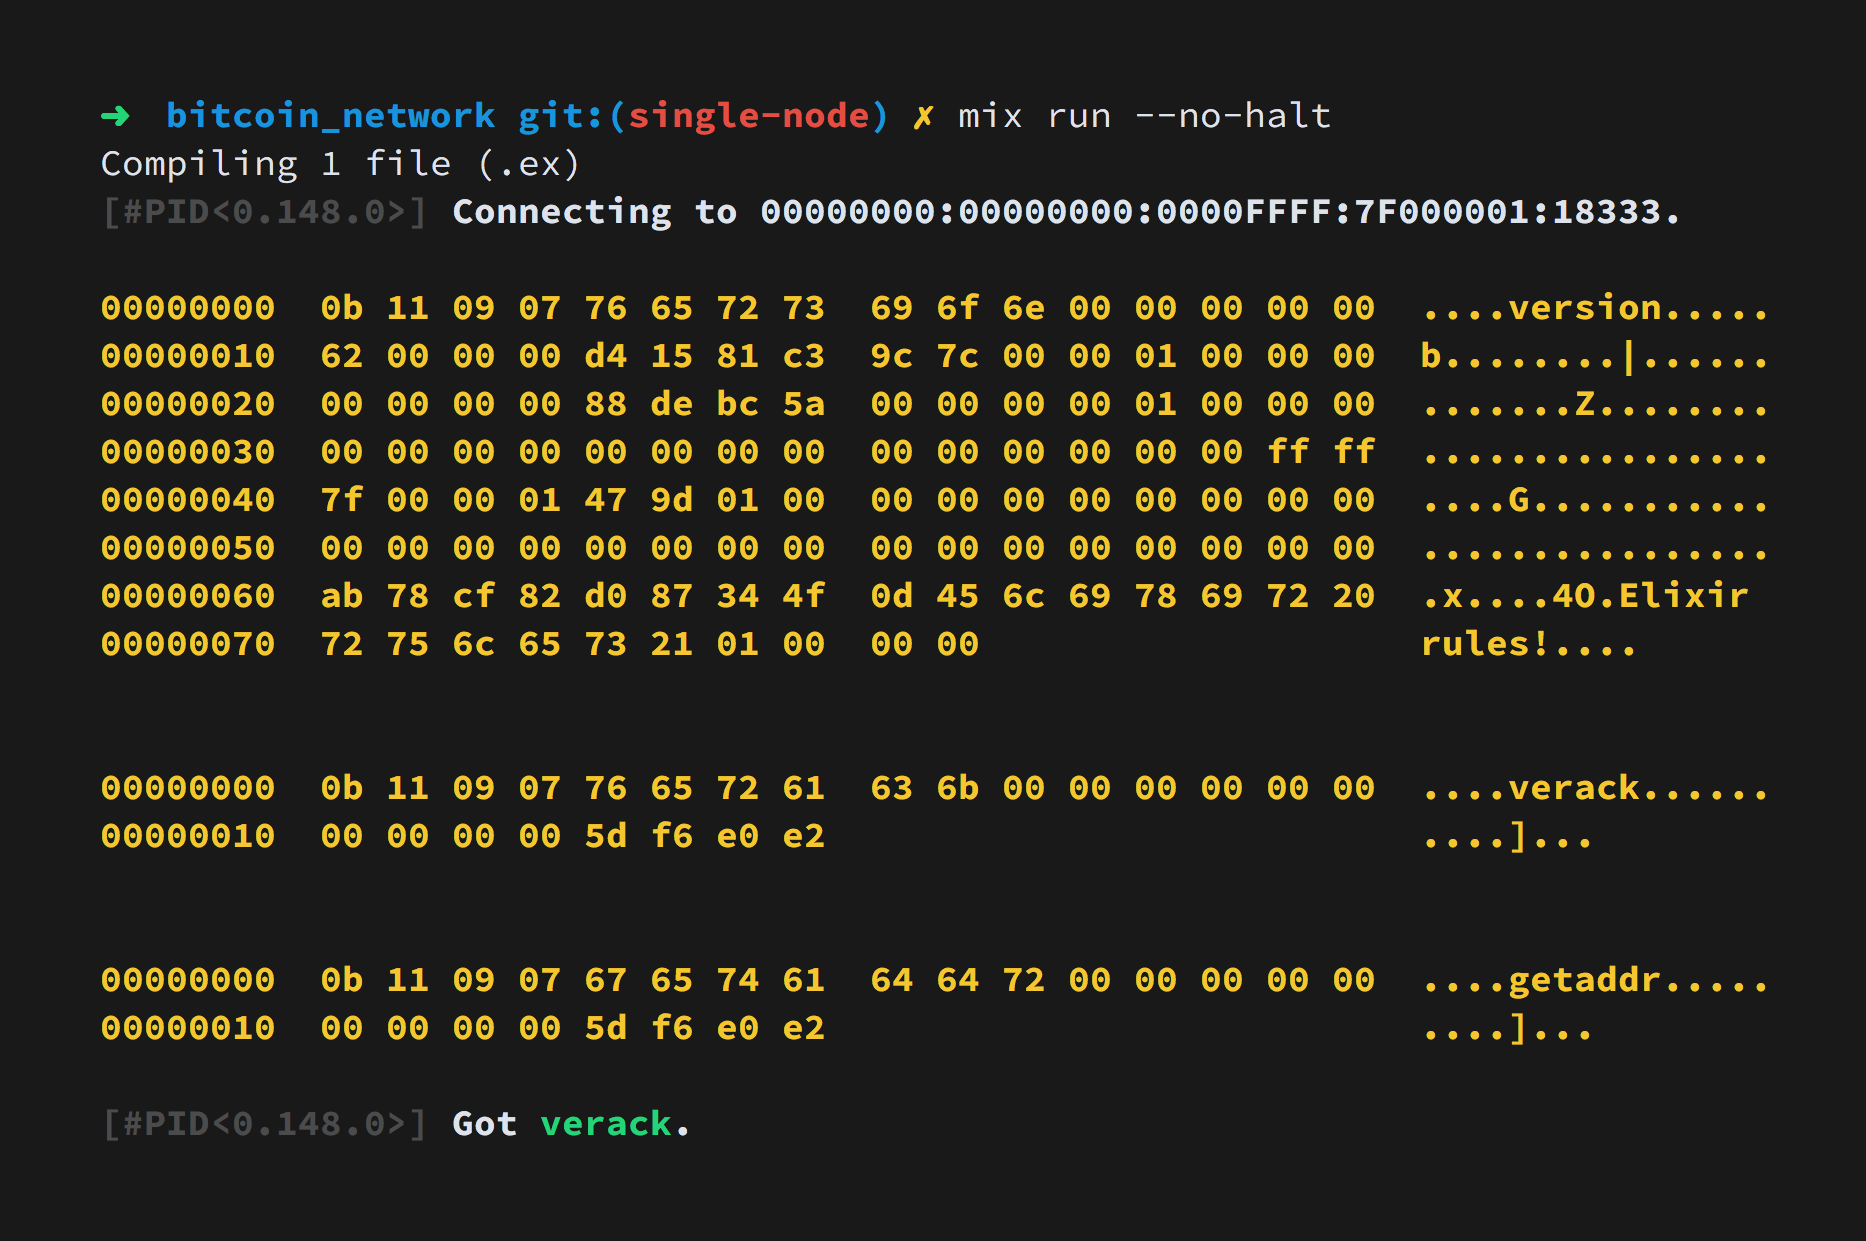Click the green verack word
This screenshot has width=1866, height=1241.
point(606,1124)
